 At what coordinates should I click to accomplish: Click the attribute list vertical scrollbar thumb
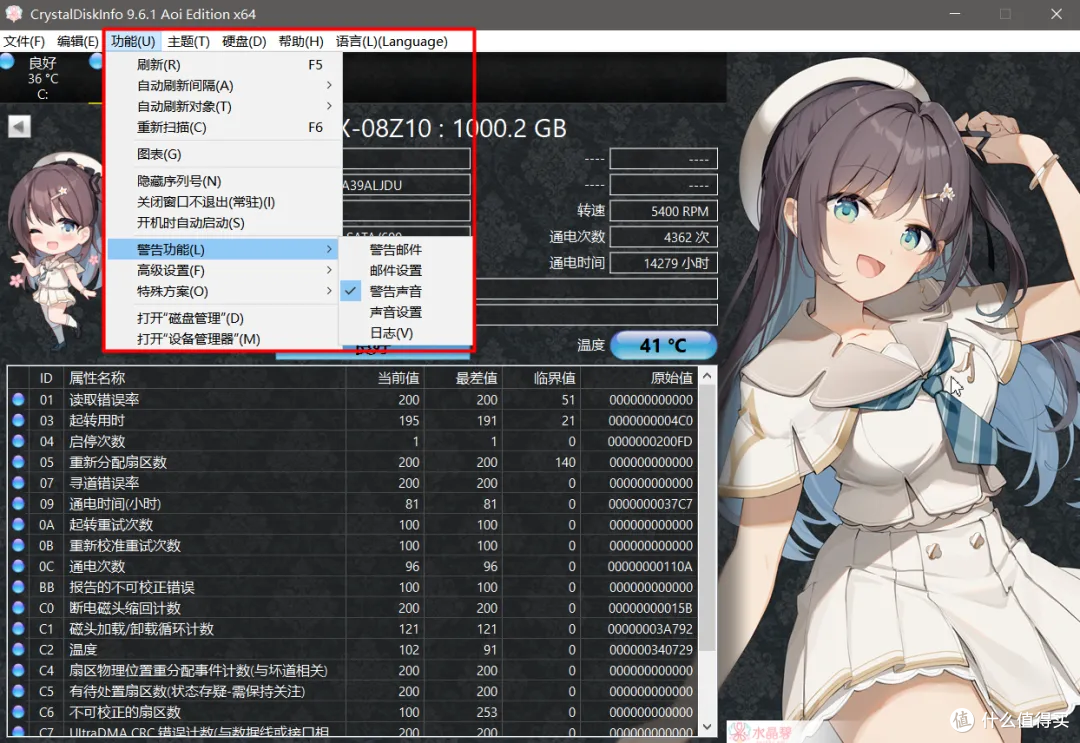pos(707,518)
